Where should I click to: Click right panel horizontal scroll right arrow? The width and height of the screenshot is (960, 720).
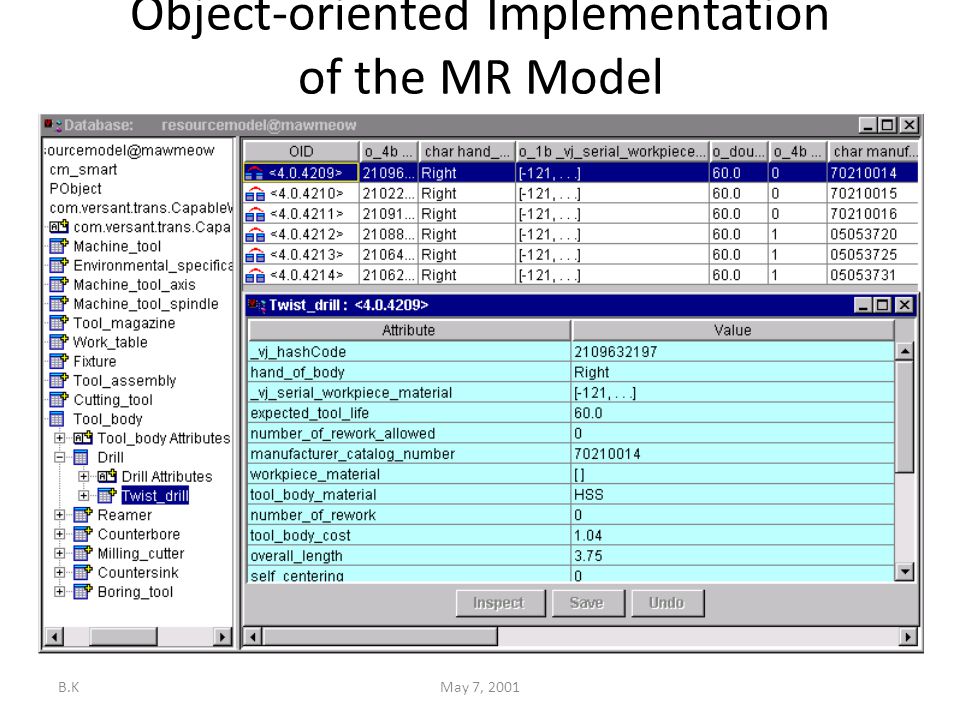[x=908, y=637]
